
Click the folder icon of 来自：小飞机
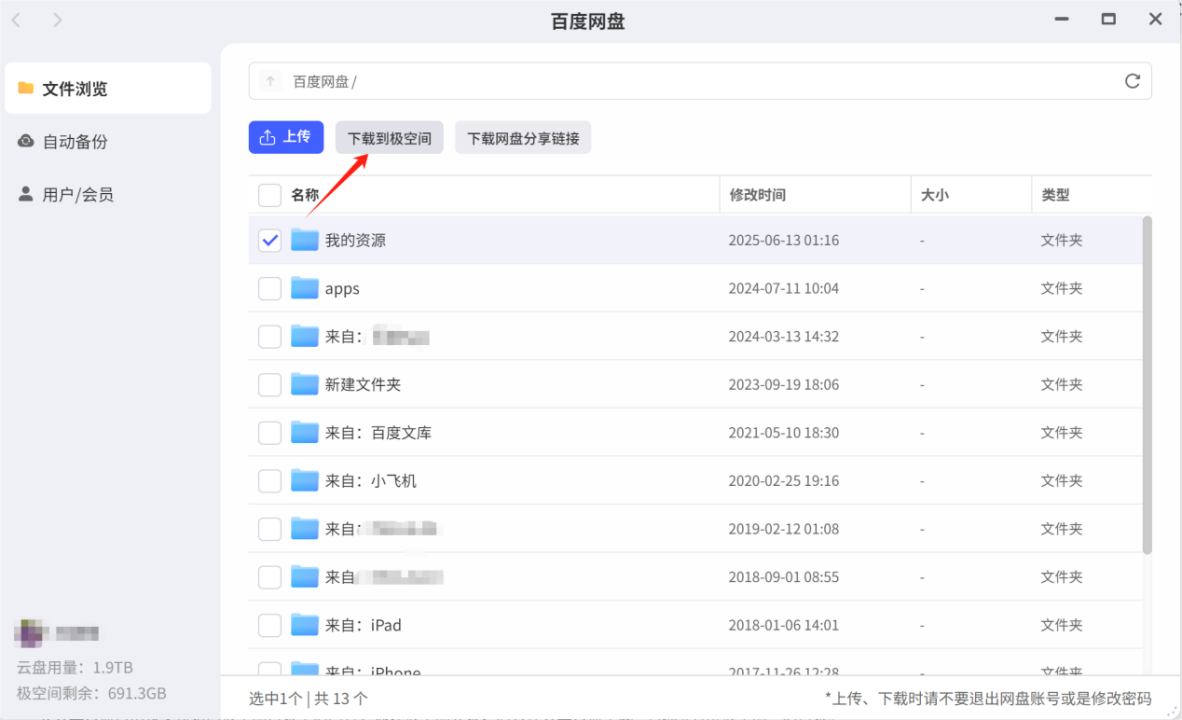[305, 481]
